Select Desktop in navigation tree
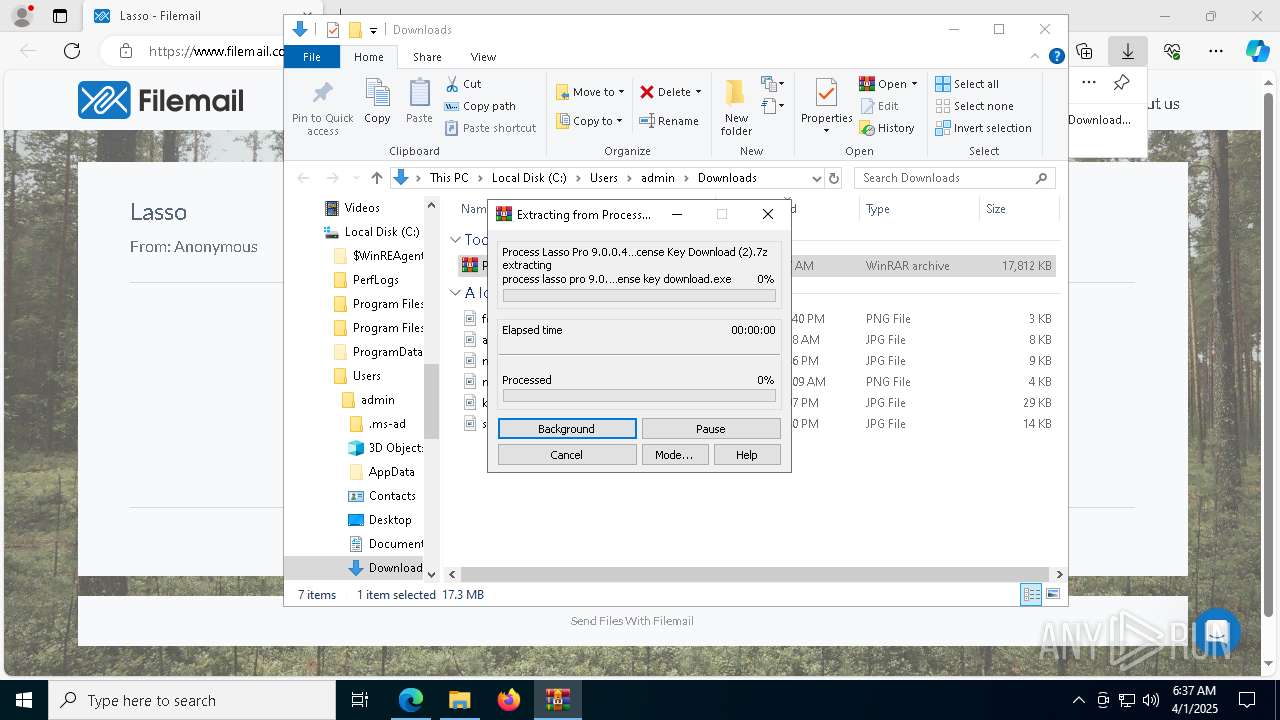The image size is (1280, 720). [379, 520]
